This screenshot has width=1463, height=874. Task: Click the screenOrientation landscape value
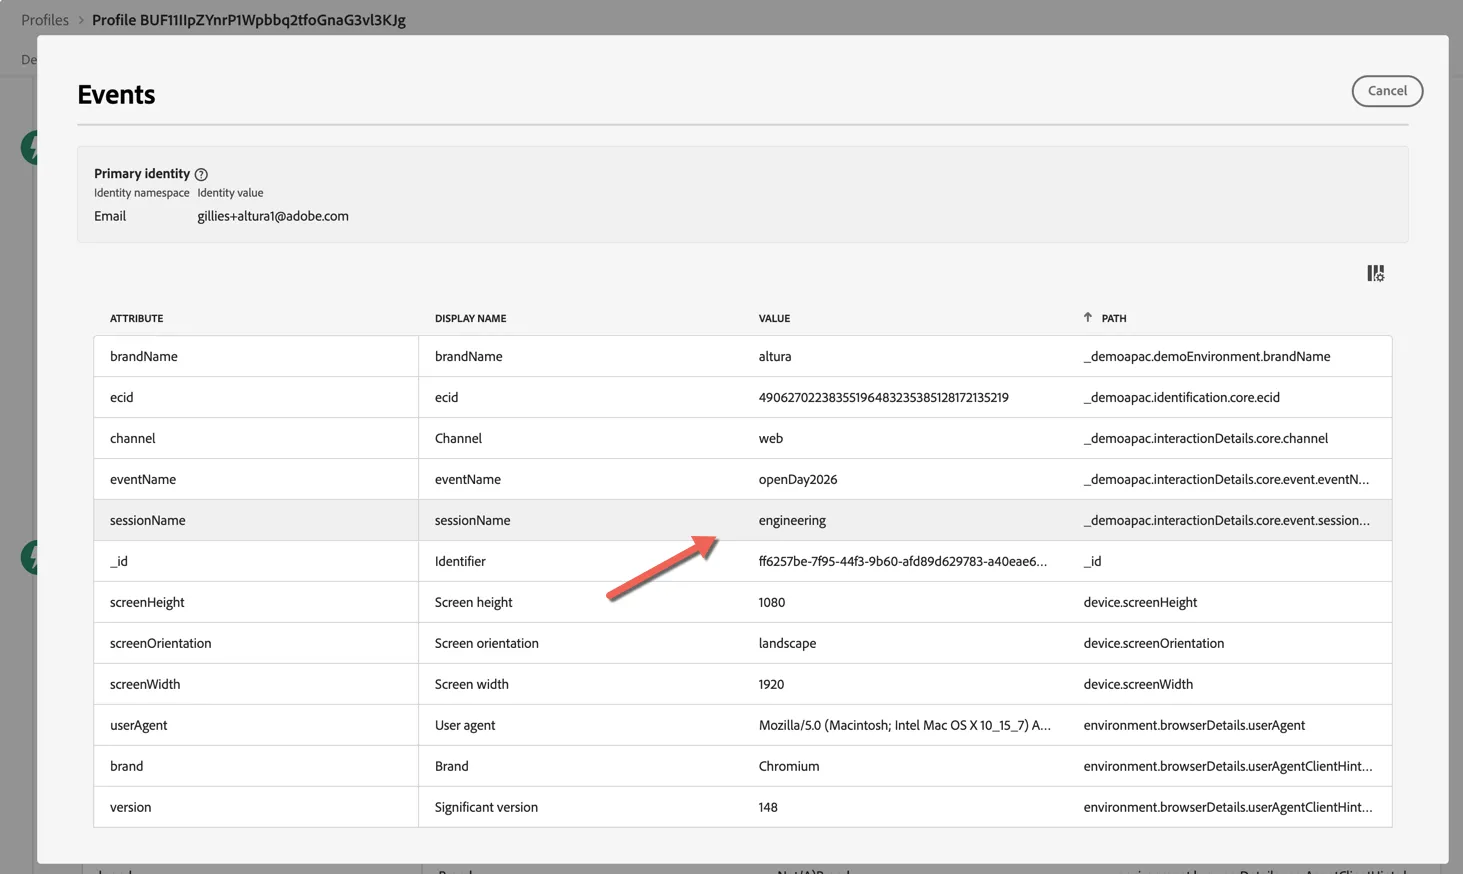(x=787, y=643)
